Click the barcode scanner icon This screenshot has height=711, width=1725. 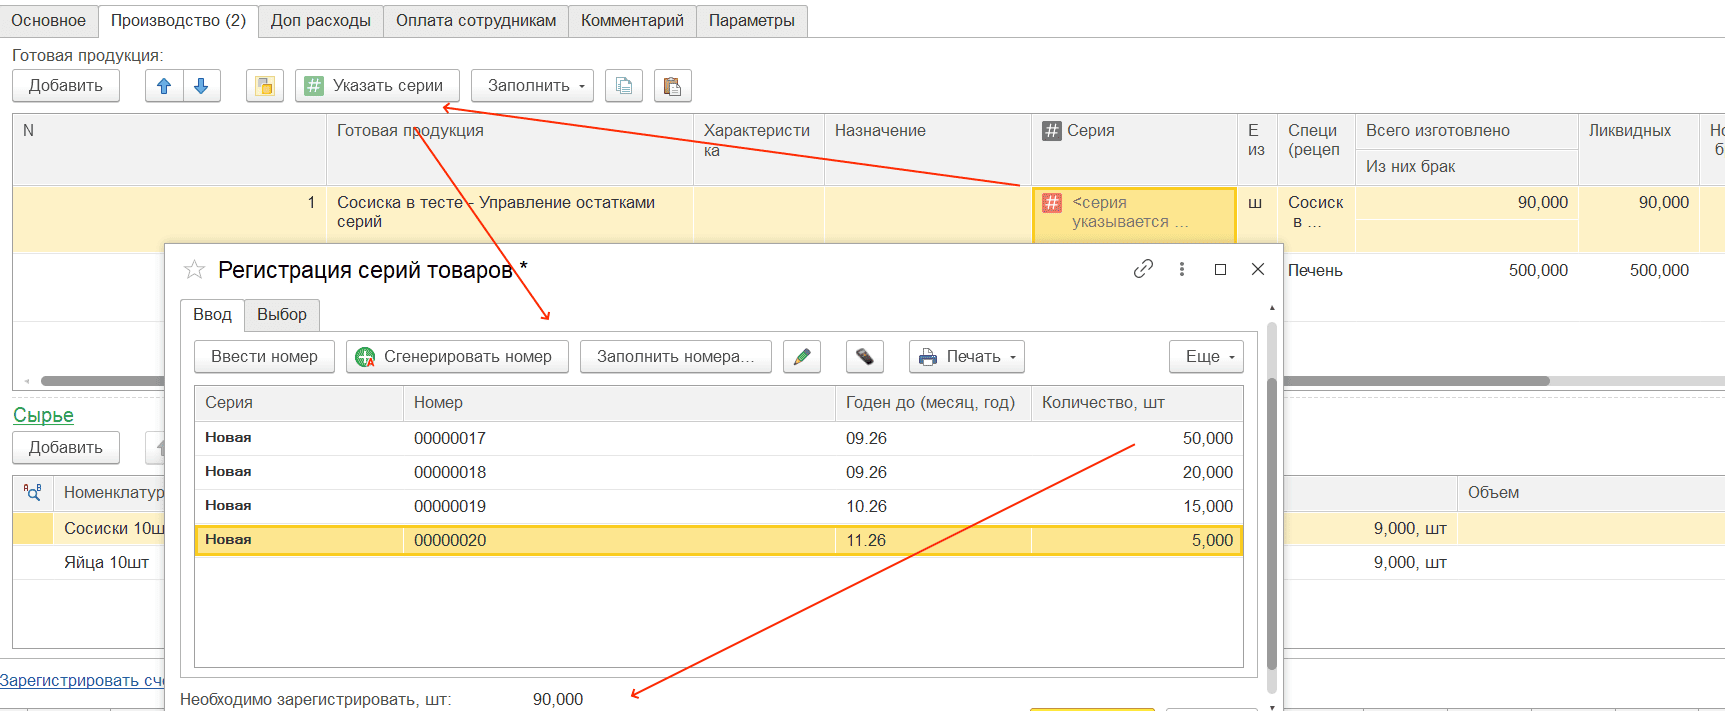tap(865, 357)
